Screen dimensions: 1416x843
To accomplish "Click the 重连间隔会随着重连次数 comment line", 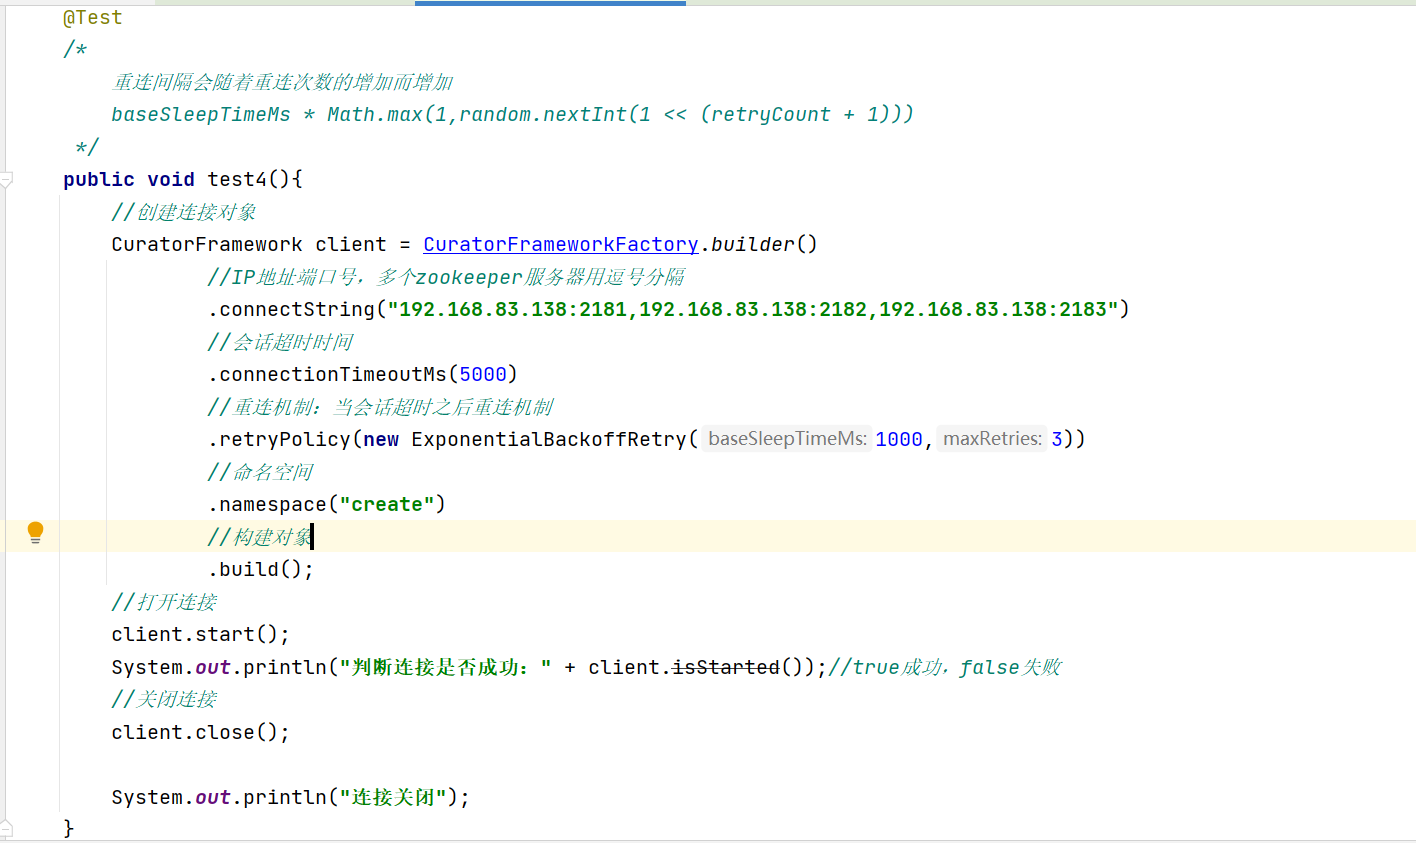I will point(282,82).
